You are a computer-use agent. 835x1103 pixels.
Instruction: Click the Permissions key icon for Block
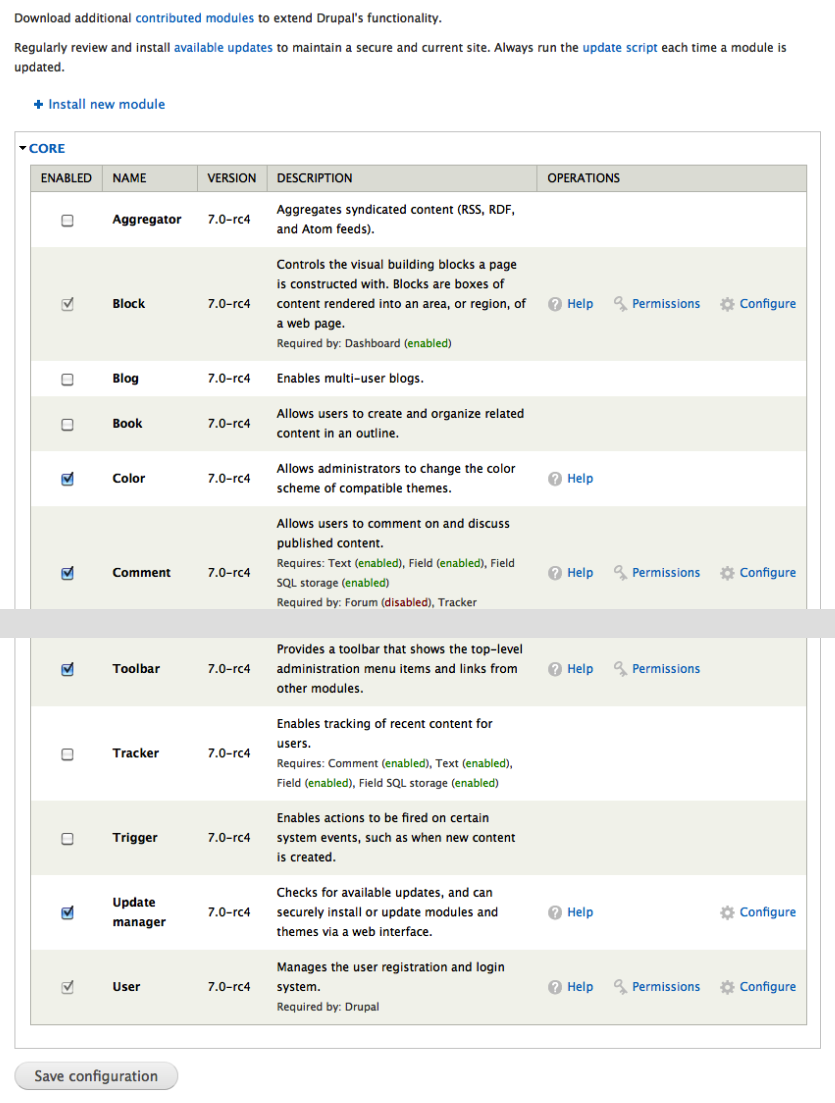[x=620, y=303]
